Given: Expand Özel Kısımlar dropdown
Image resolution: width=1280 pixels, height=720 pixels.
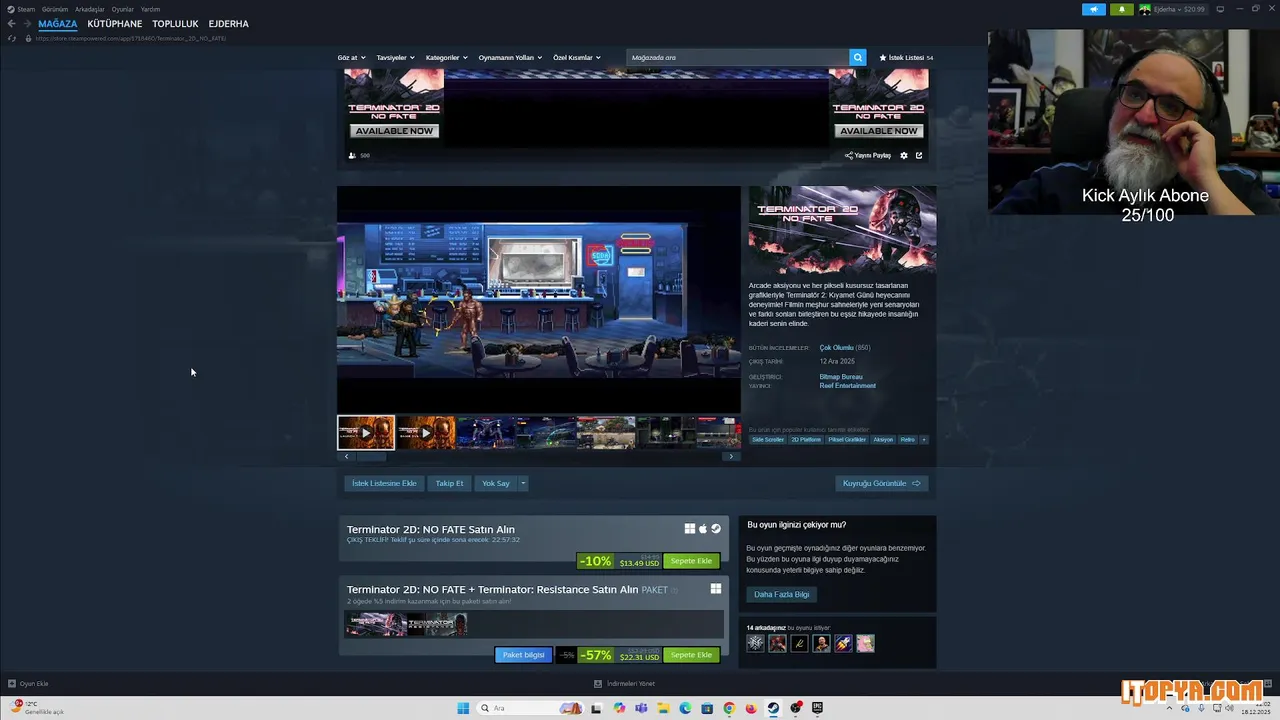Looking at the screenshot, I should tap(577, 58).
